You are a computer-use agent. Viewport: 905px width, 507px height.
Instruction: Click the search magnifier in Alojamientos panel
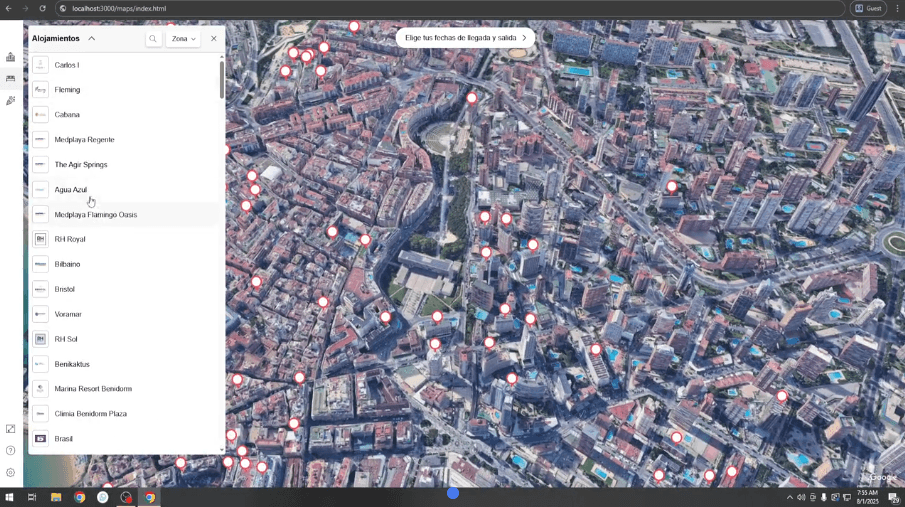153,39
